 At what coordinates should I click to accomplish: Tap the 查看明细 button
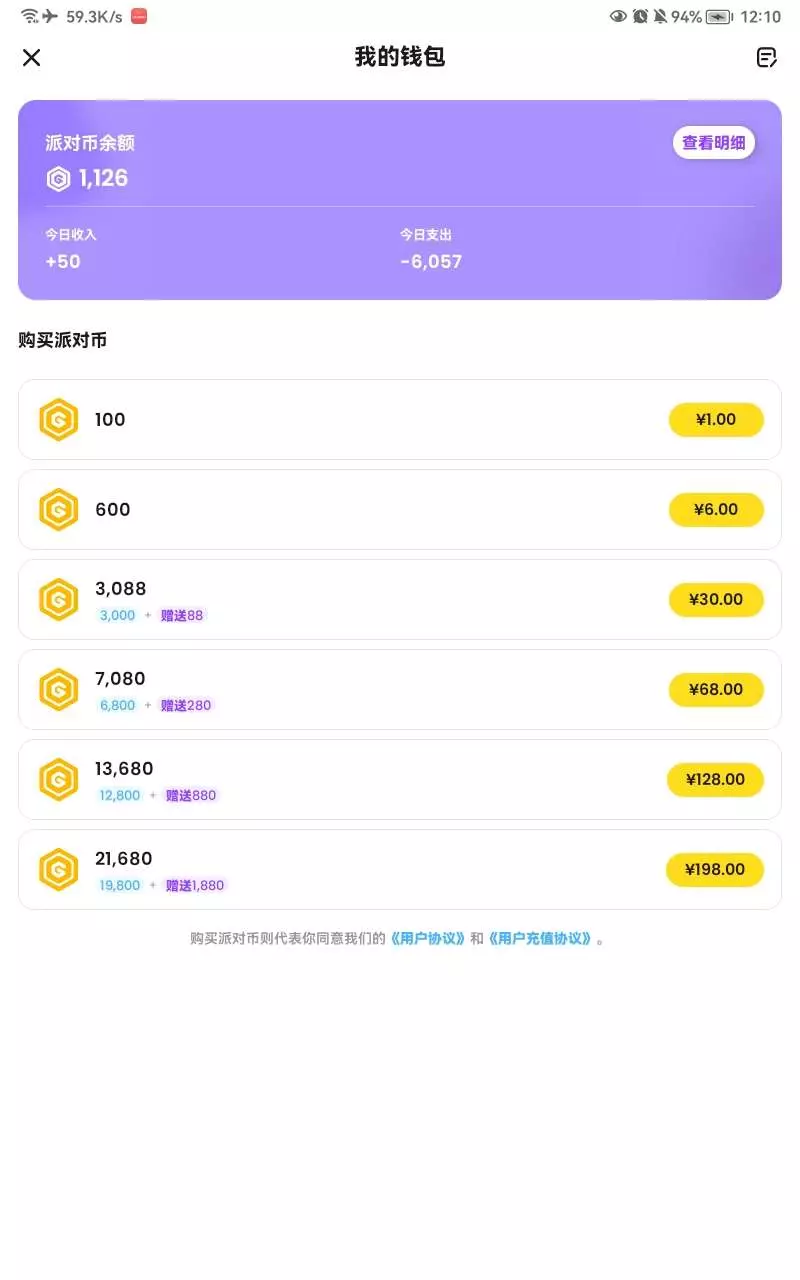click(x=713, y=143)
